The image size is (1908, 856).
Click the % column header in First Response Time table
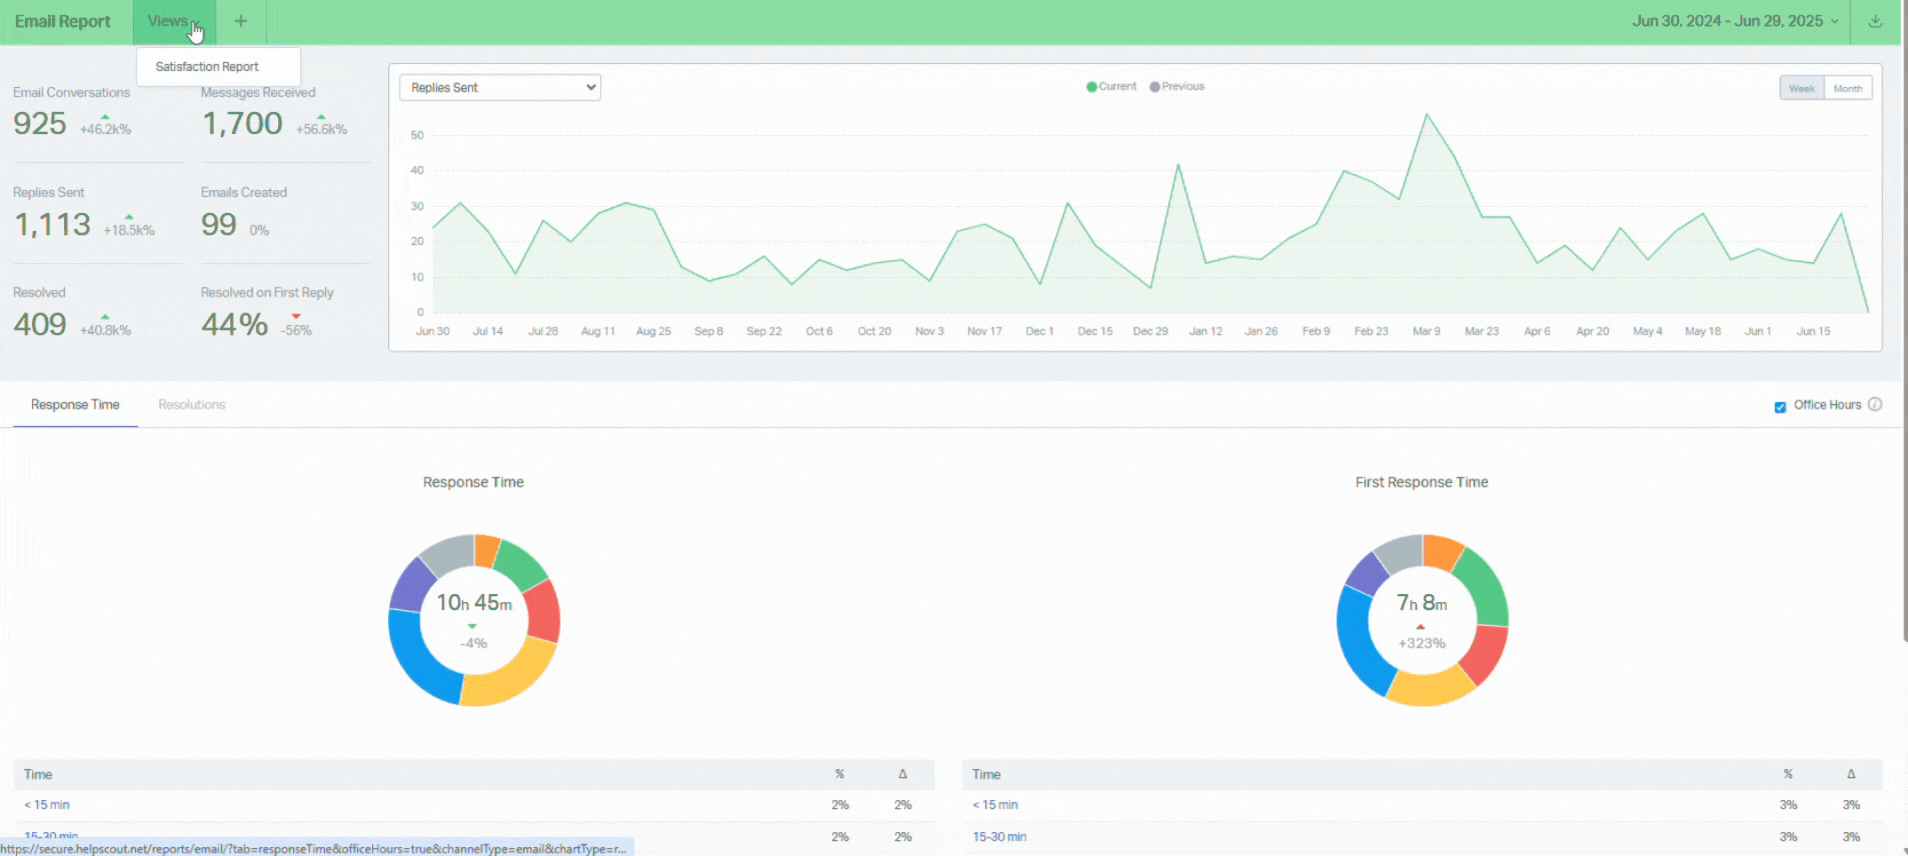[1788, 774]
